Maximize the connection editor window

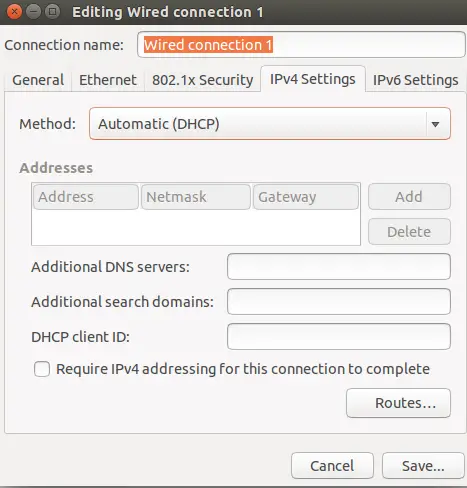tap(52, 12)
